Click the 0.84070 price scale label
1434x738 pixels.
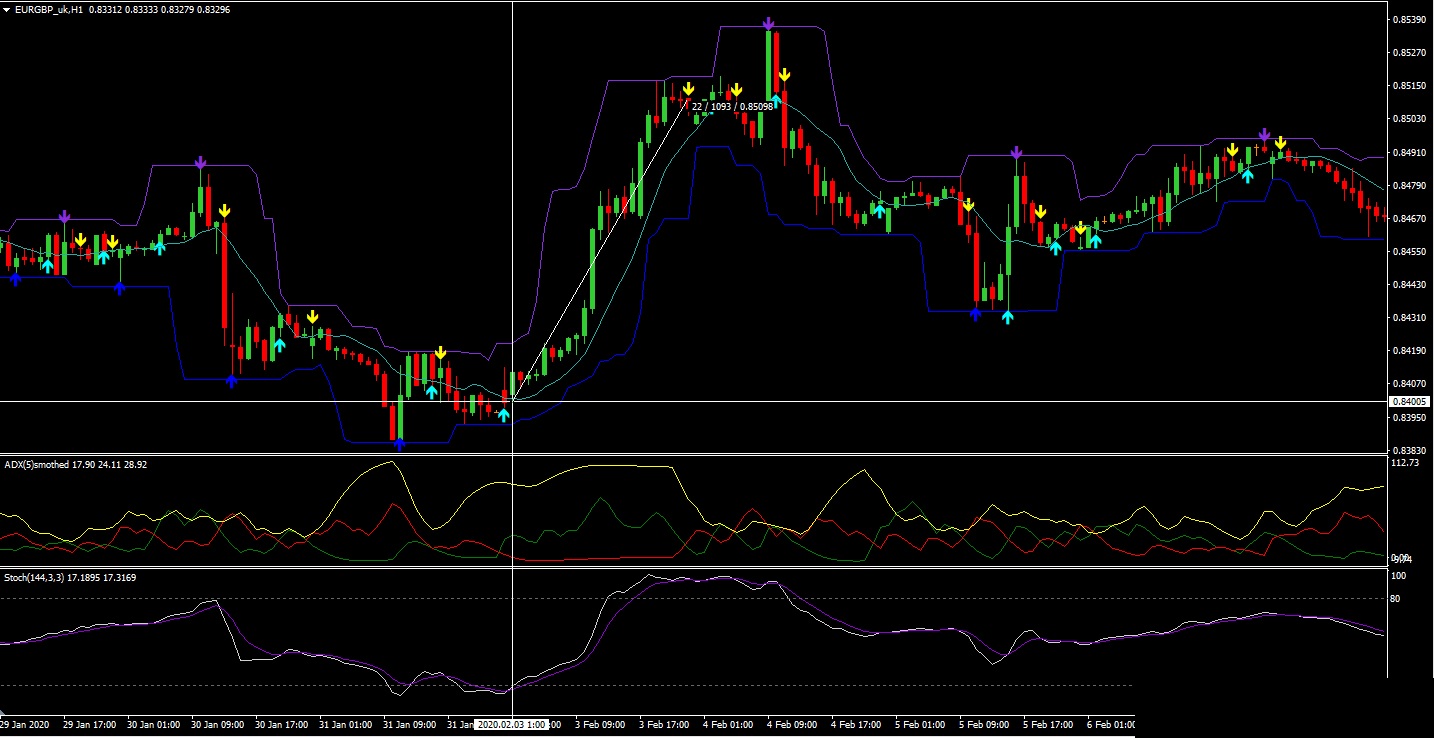point(1410,383)
